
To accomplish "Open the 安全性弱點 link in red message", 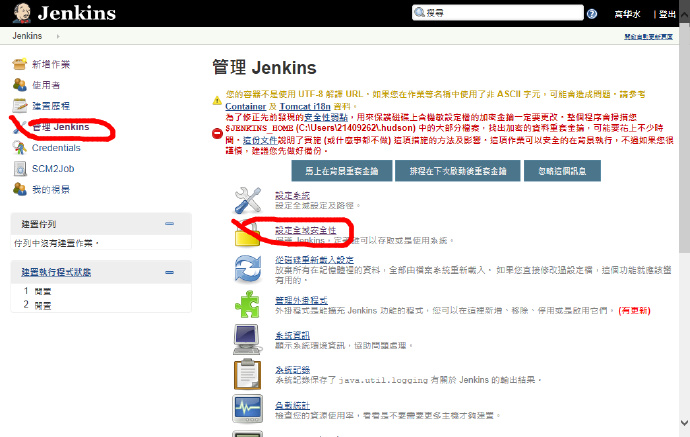I will (326, 118).
